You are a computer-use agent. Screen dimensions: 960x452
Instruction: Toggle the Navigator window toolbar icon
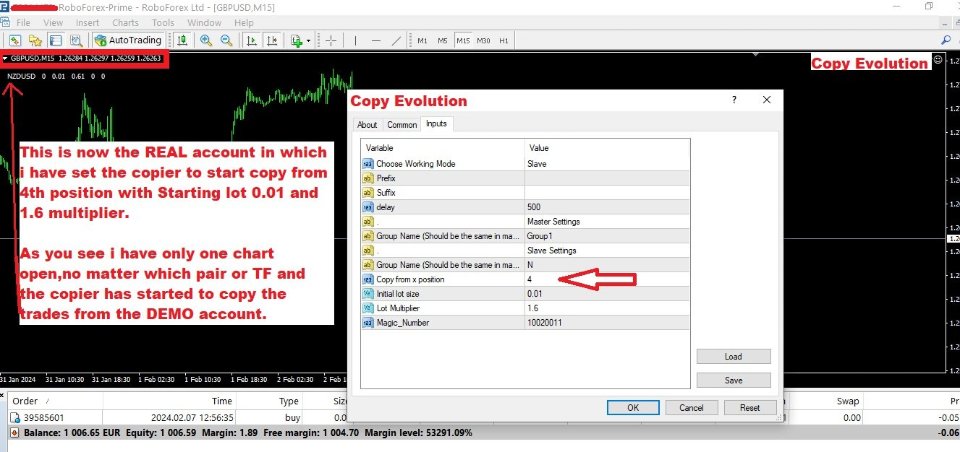tap(76, 40)
